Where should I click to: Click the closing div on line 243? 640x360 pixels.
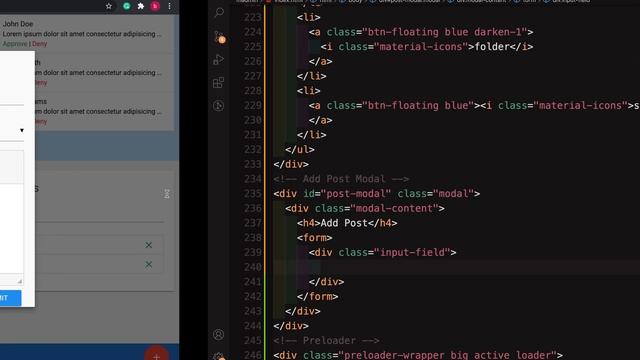point(302,311)
